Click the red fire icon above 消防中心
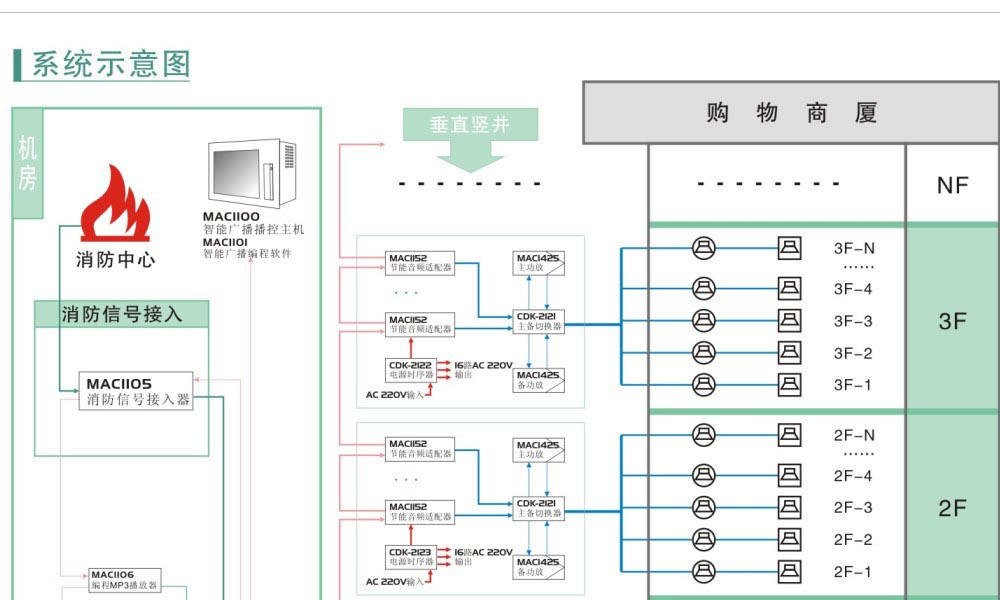 (115, 205)
